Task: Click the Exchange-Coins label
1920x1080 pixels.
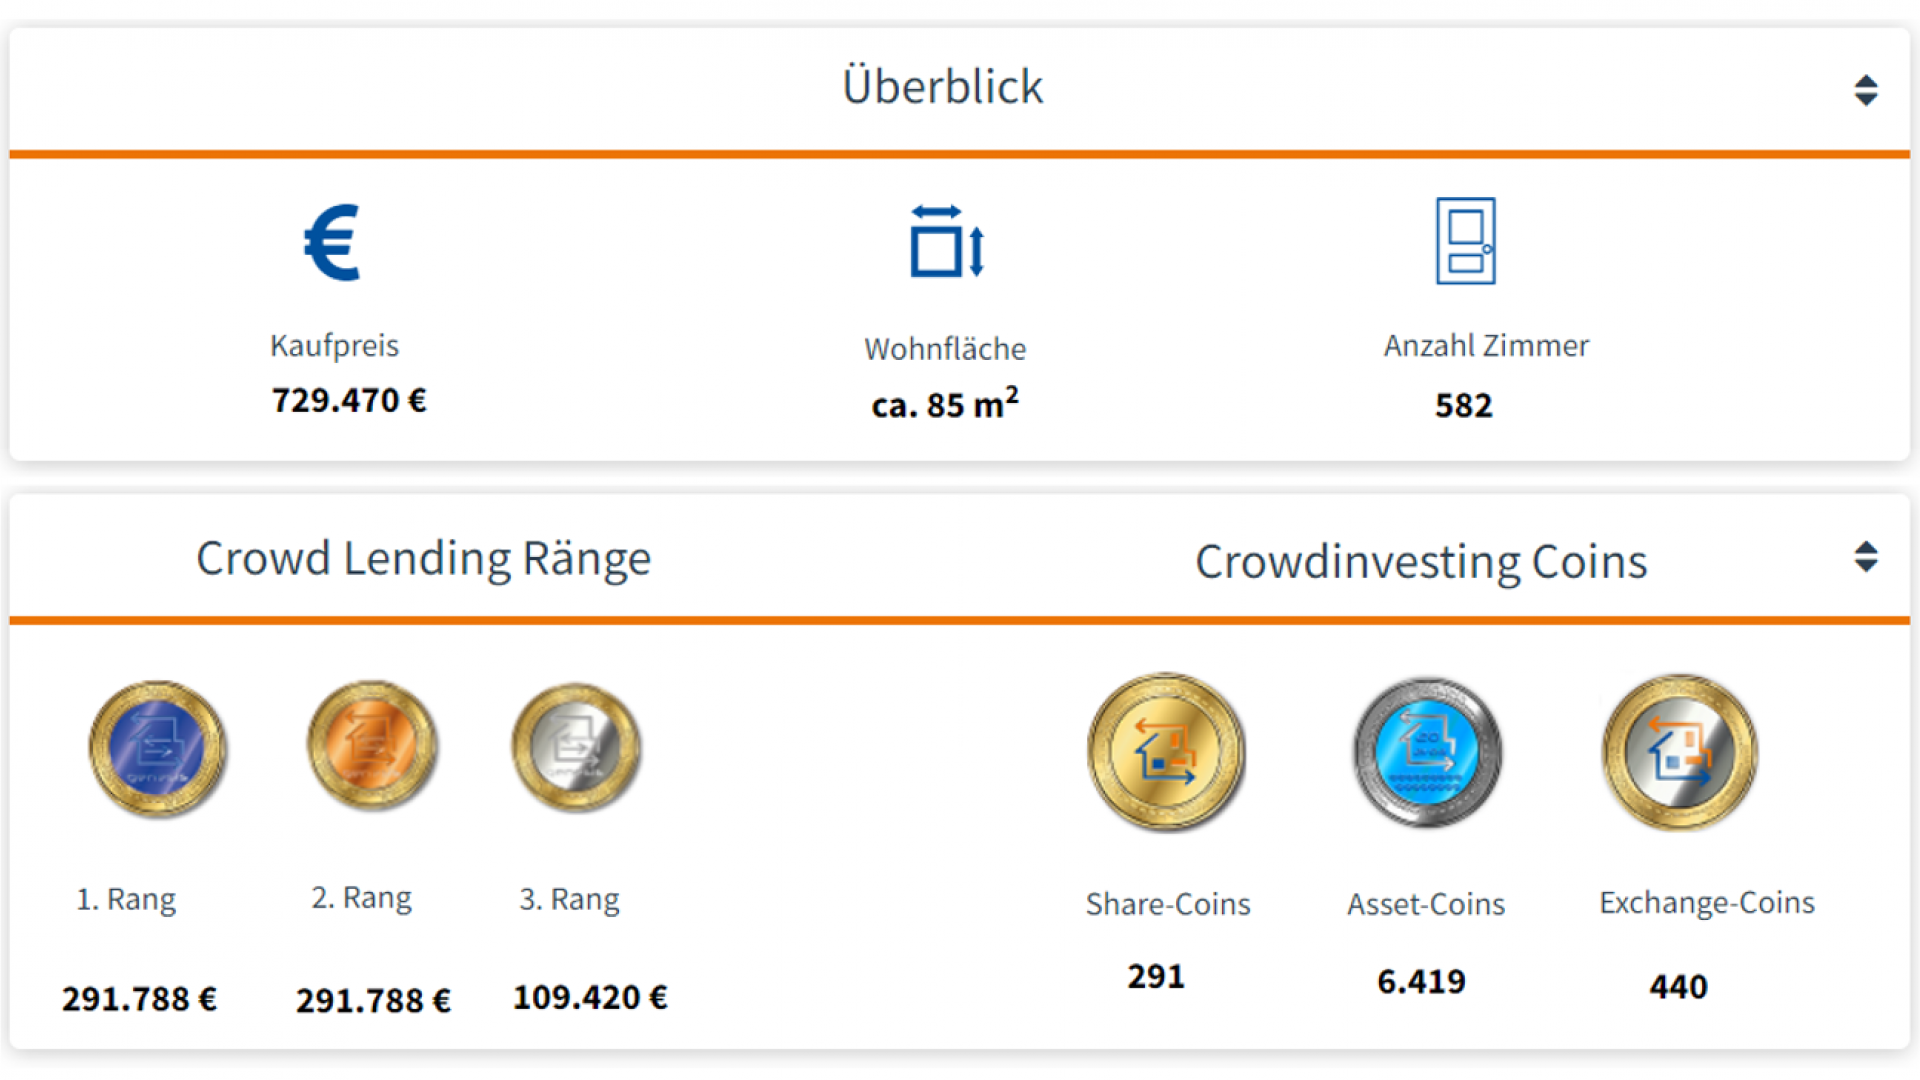Action: [1706, 903]
